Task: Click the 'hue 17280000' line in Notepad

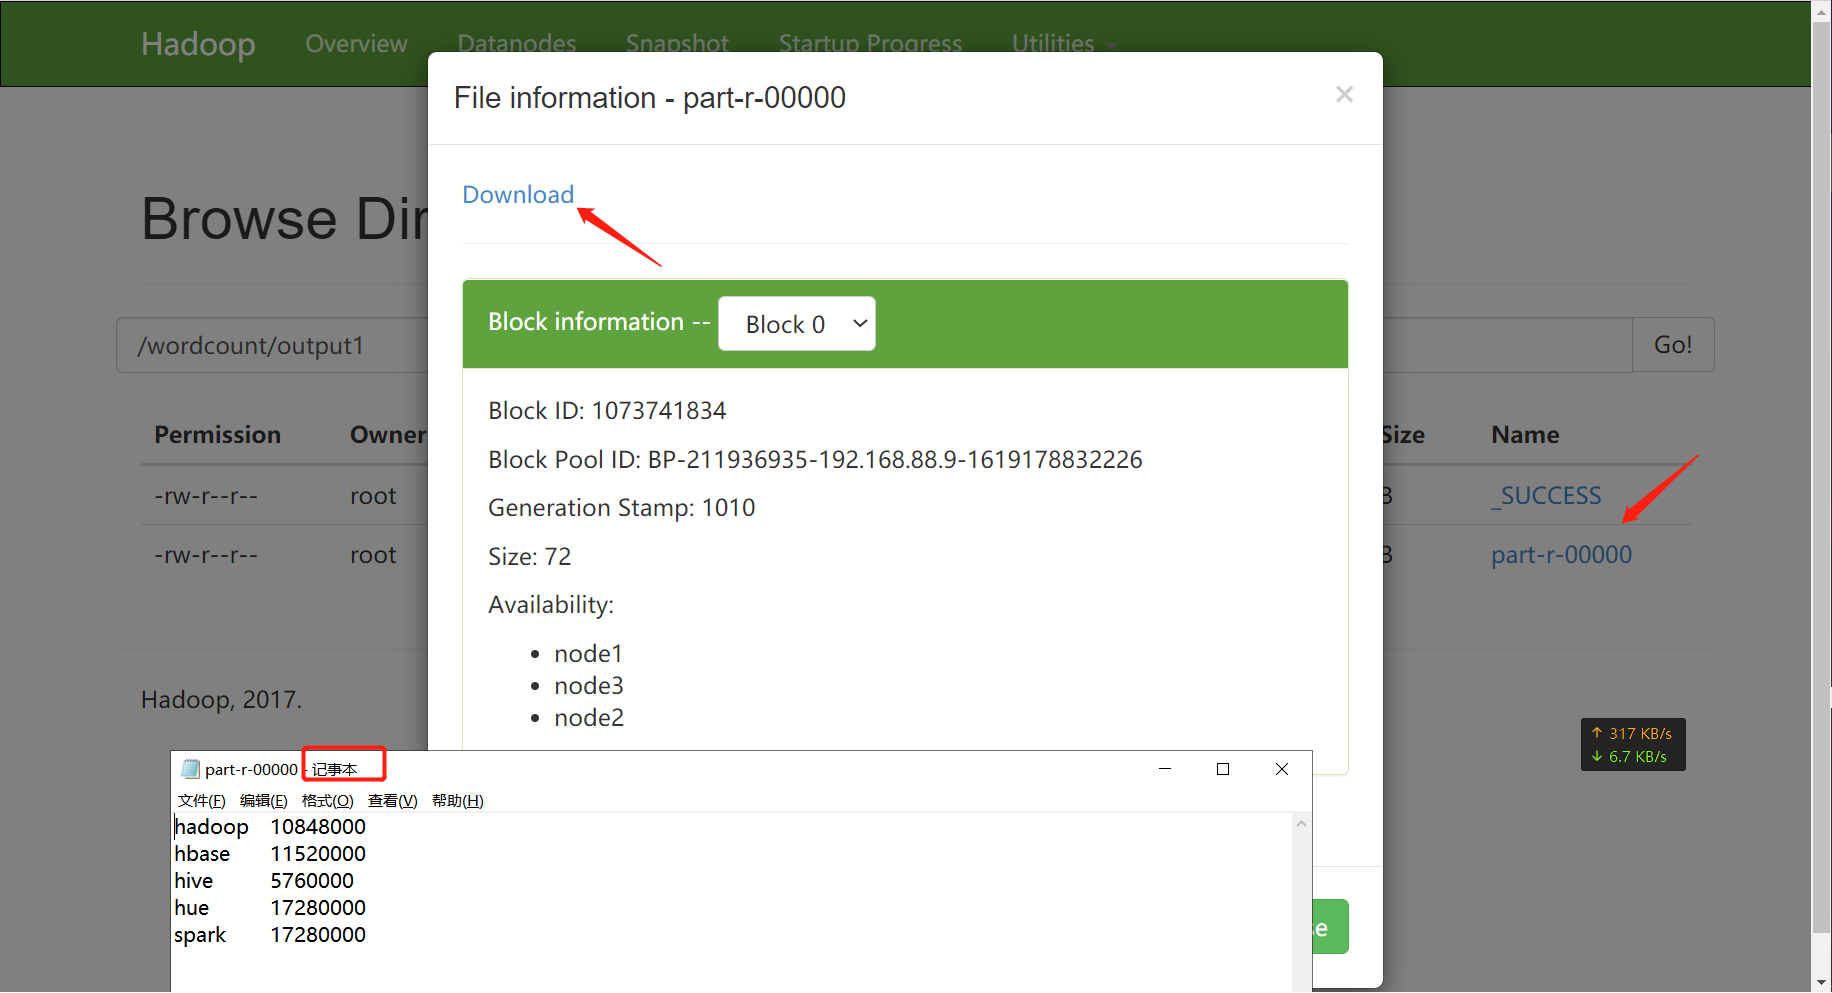Action: click(270, 908)
